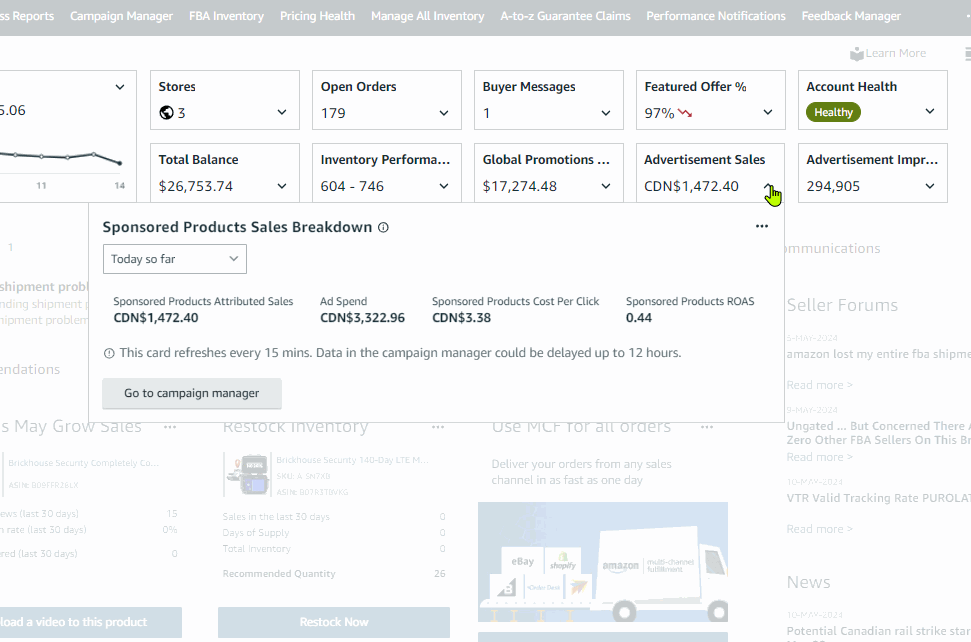This screenshot has height=642, width=971.
Task: Expand the Total Balance card
Action: tap(282, 186)
